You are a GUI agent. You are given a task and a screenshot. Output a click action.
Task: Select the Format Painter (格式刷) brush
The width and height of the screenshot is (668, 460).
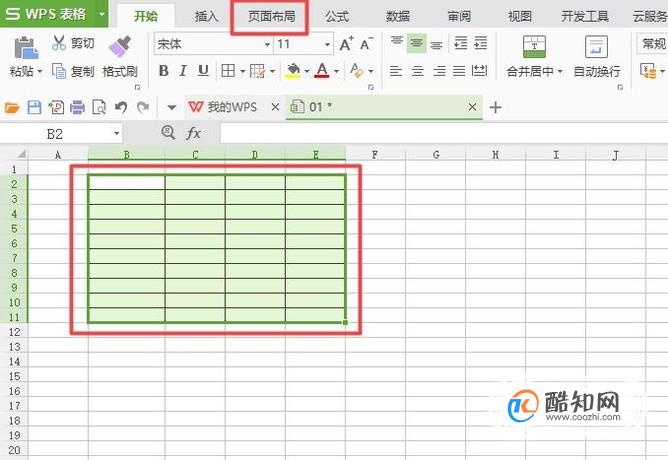(x=120, y=46)
